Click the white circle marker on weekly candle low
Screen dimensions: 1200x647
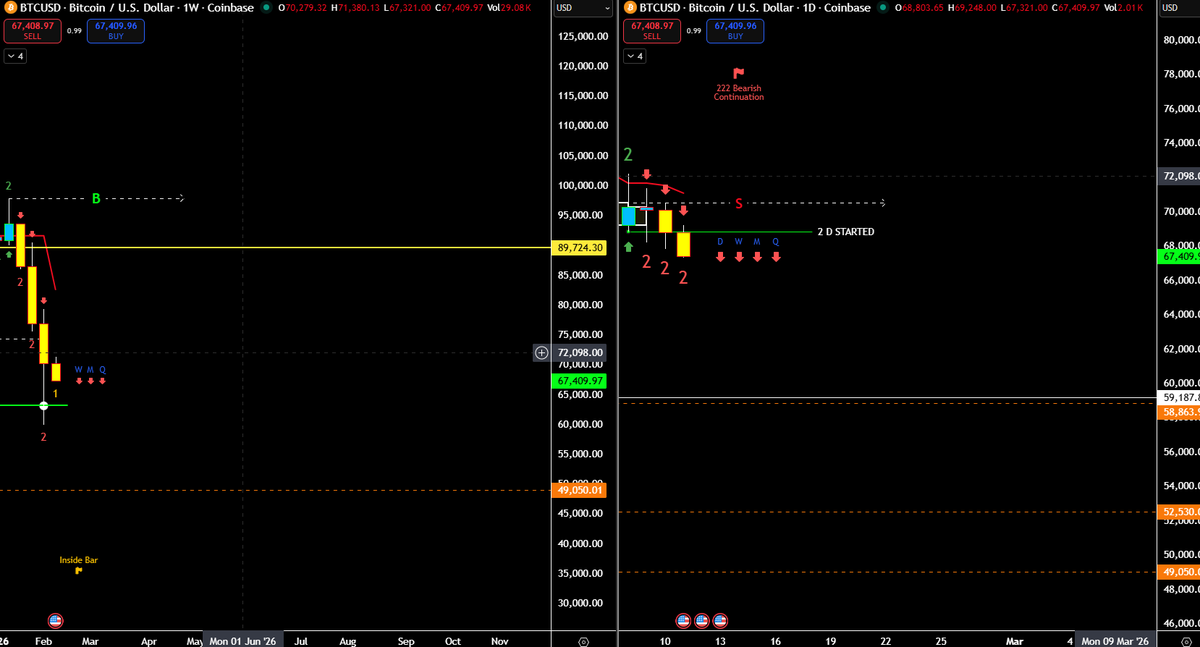44,405
